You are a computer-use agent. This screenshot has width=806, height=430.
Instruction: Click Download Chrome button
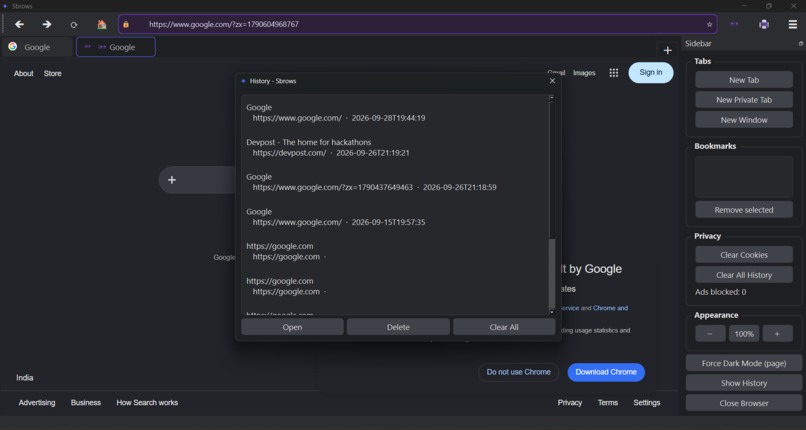tap(606, 372)
